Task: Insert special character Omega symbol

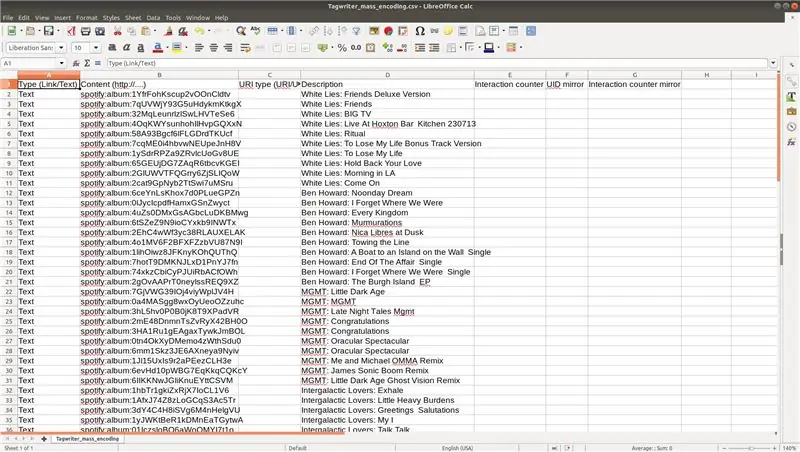Action: click(419, 31)
